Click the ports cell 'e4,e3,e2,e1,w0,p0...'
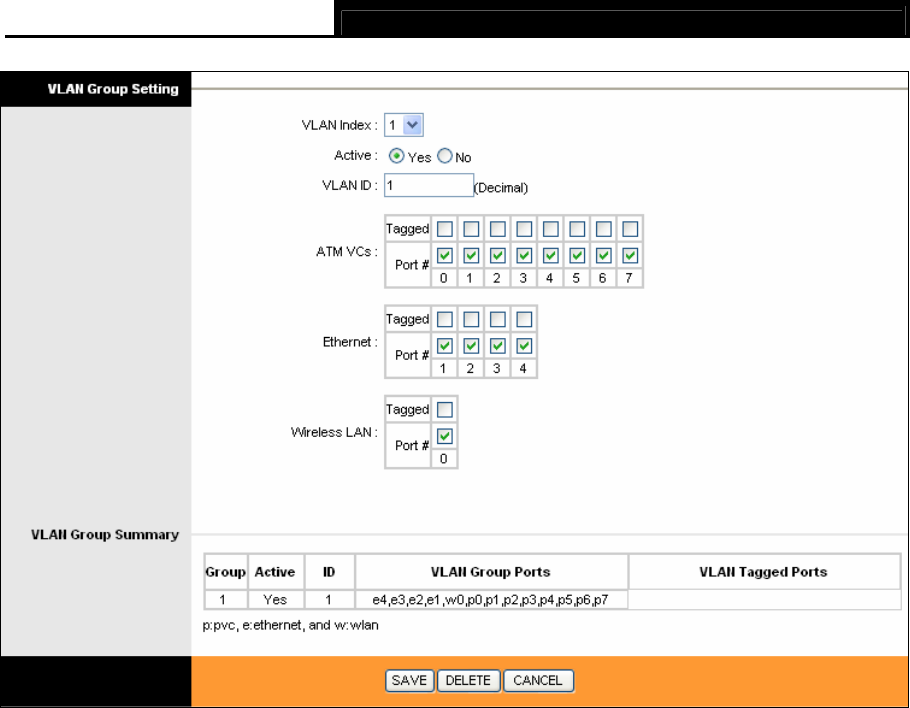The image size is (910, 708). (x=491, y=599)
